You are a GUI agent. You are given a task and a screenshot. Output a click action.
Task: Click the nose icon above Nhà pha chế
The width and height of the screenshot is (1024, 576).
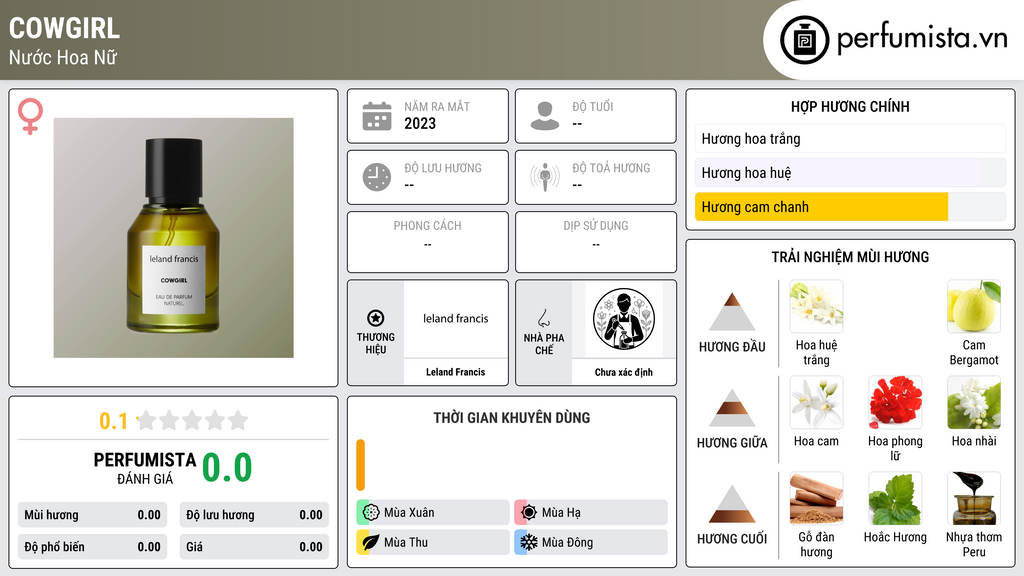tap(543, 318)
